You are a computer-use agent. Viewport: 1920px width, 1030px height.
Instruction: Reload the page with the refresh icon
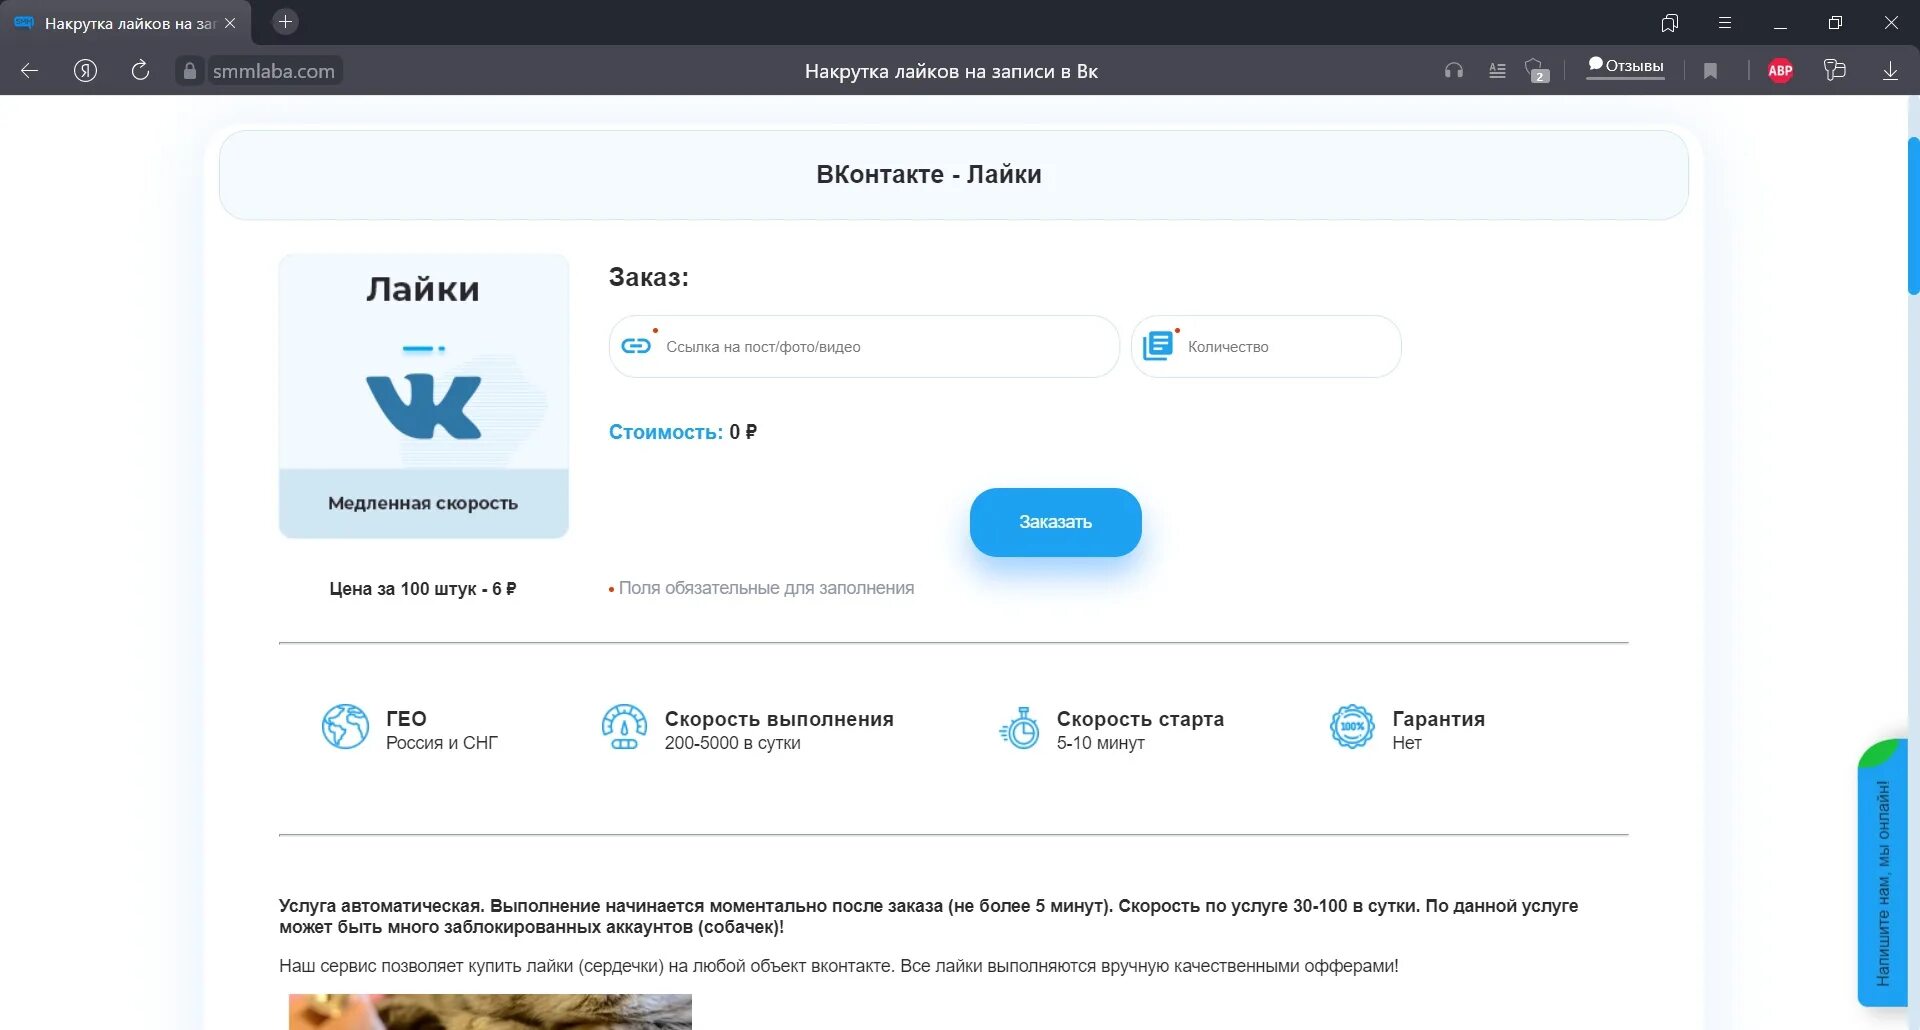coord(141,70)
